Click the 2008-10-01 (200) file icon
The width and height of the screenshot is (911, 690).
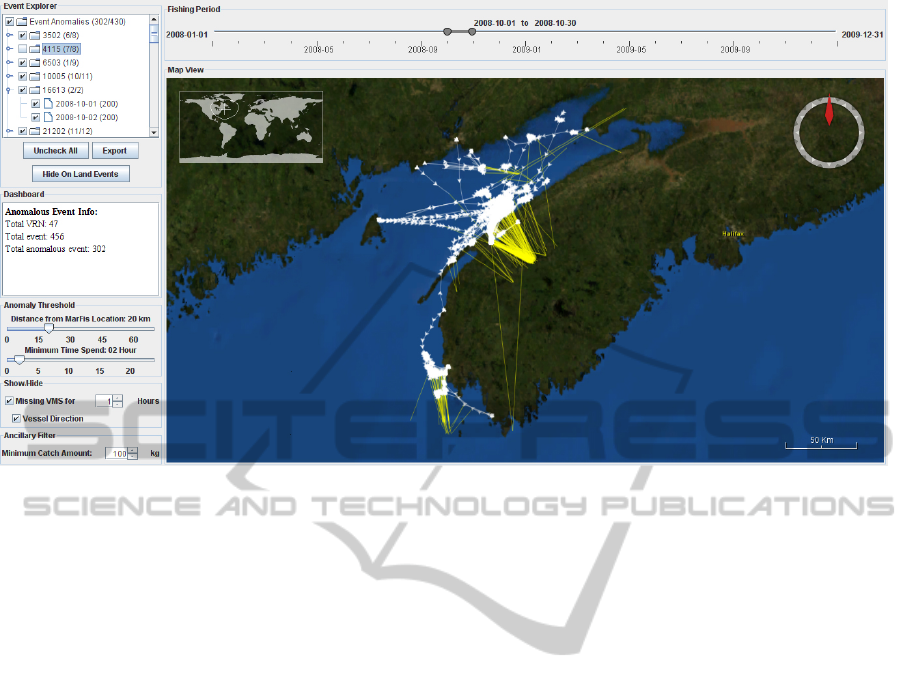(x=48, y=103)
